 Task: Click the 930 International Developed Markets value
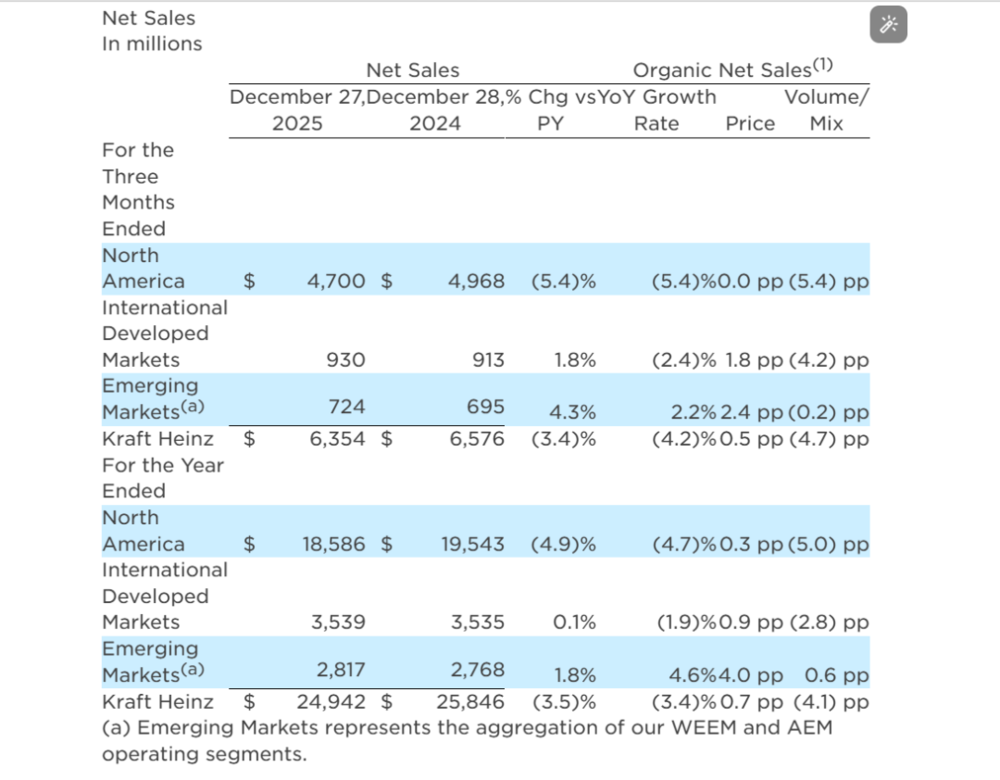(x=346, y=360)
